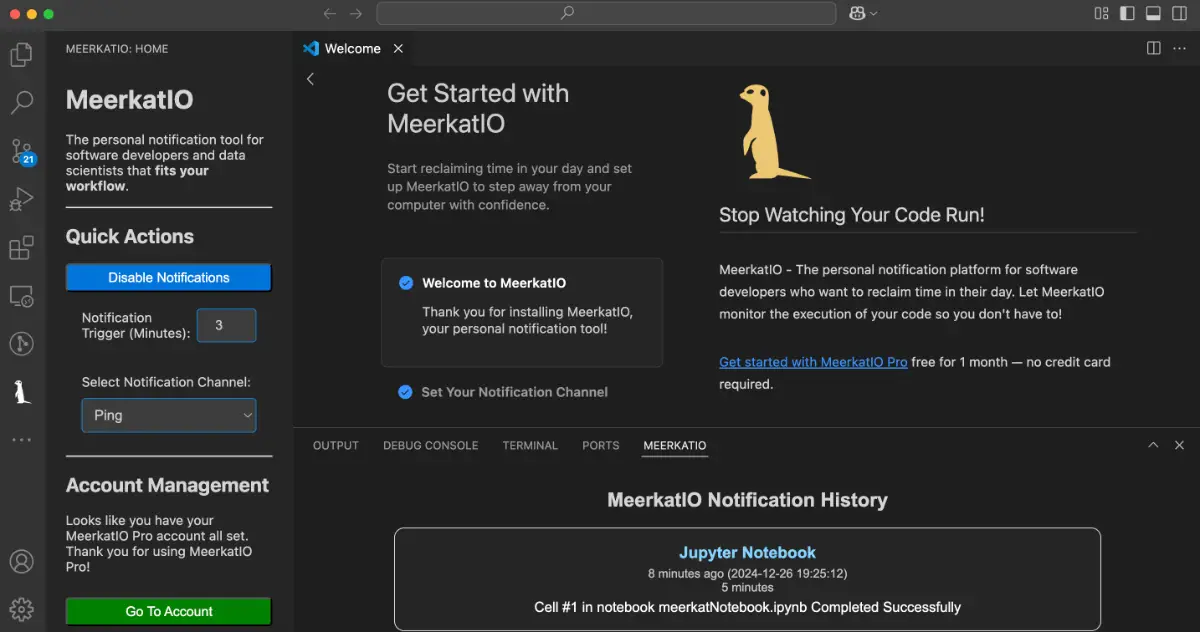Open the Customize Layout icon top right
The width and height of the screenshot is (1200, 632).
[1100, 13]
